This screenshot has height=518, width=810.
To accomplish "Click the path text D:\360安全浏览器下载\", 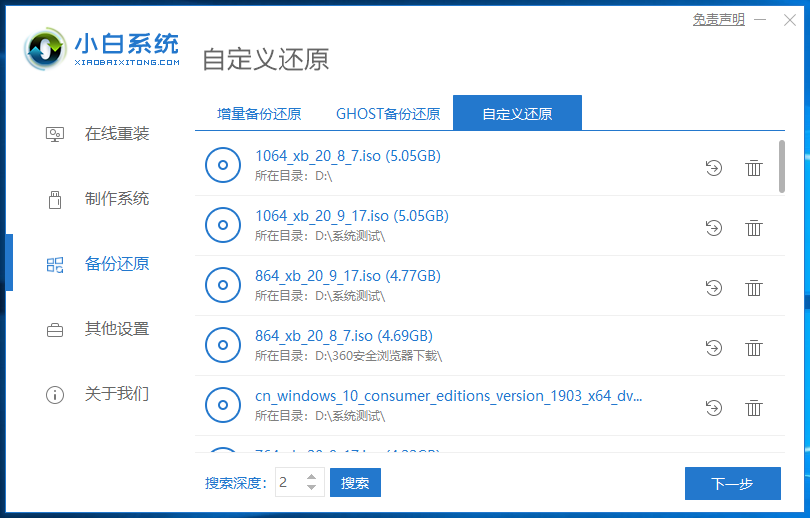I will click(x=379, y=356).
